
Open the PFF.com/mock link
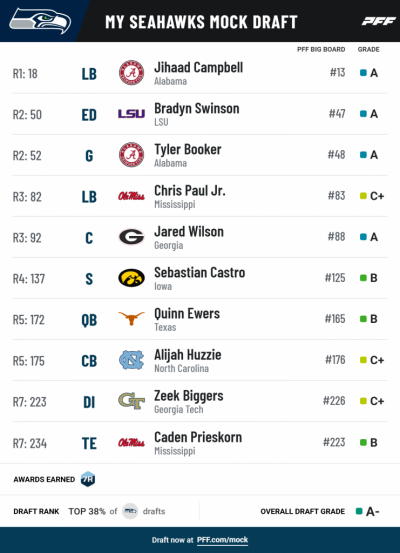(x=222, y=540)
